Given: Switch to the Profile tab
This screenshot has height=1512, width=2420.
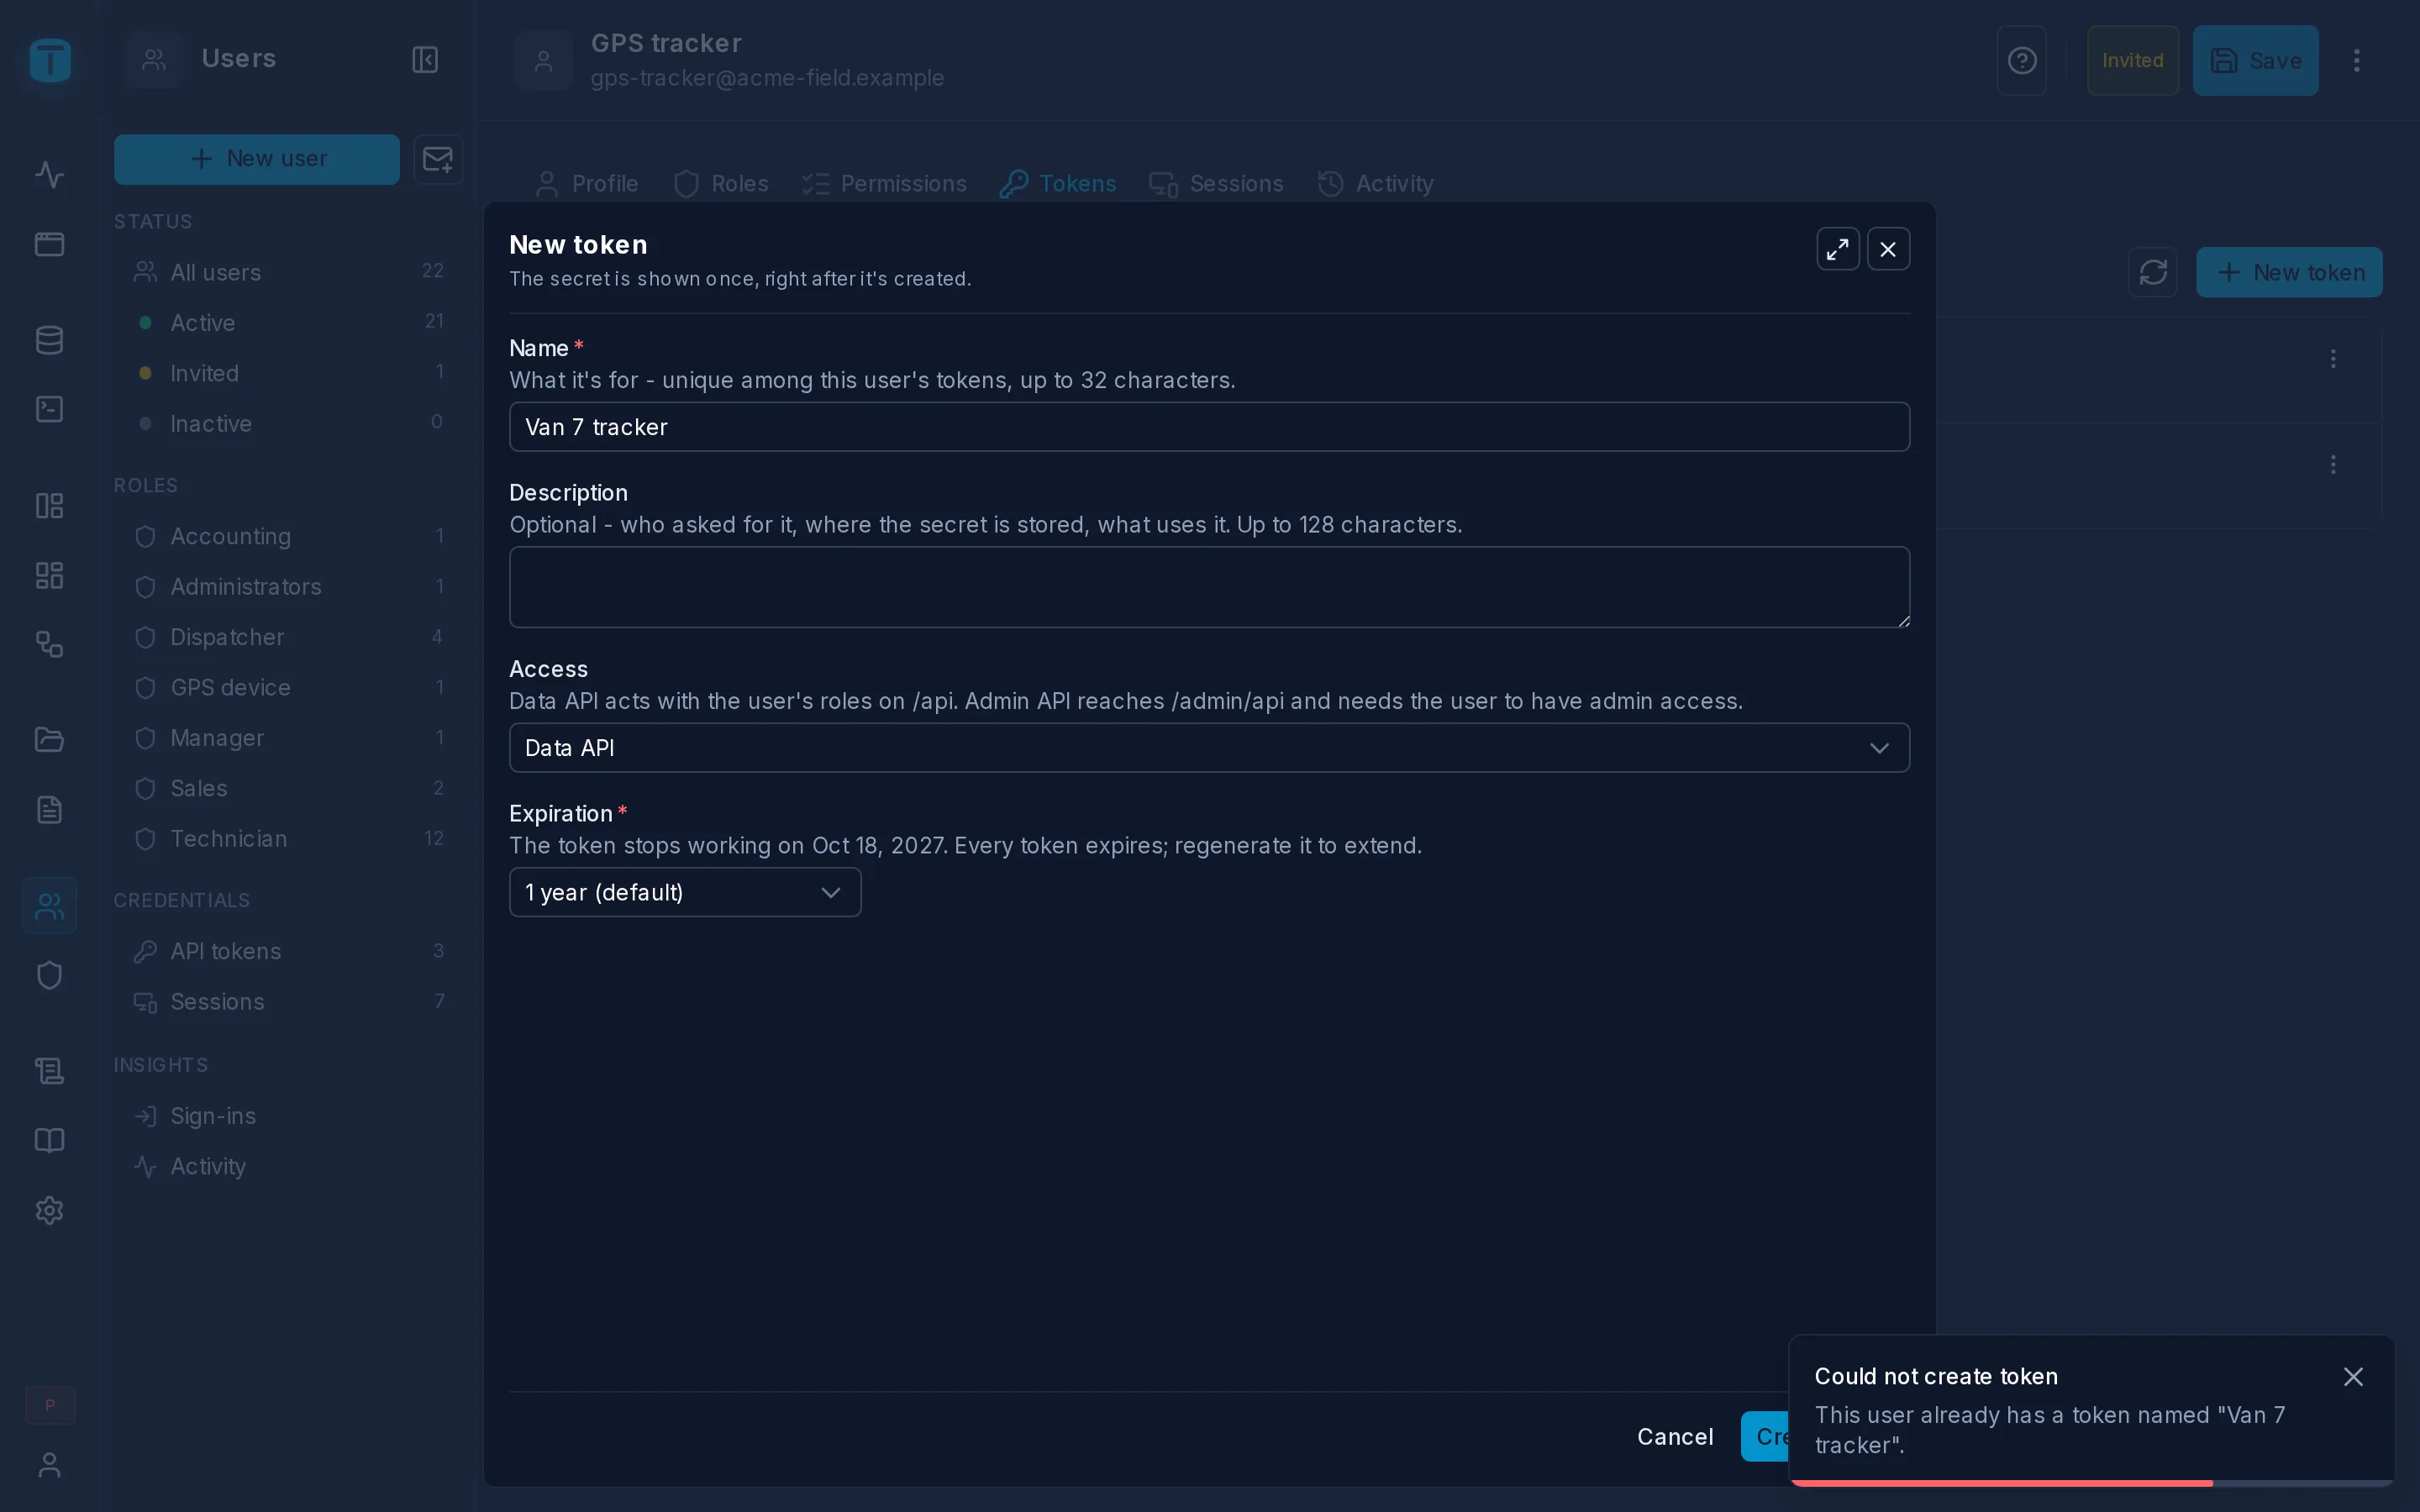Looking at the screenshot, I should 587,184.
